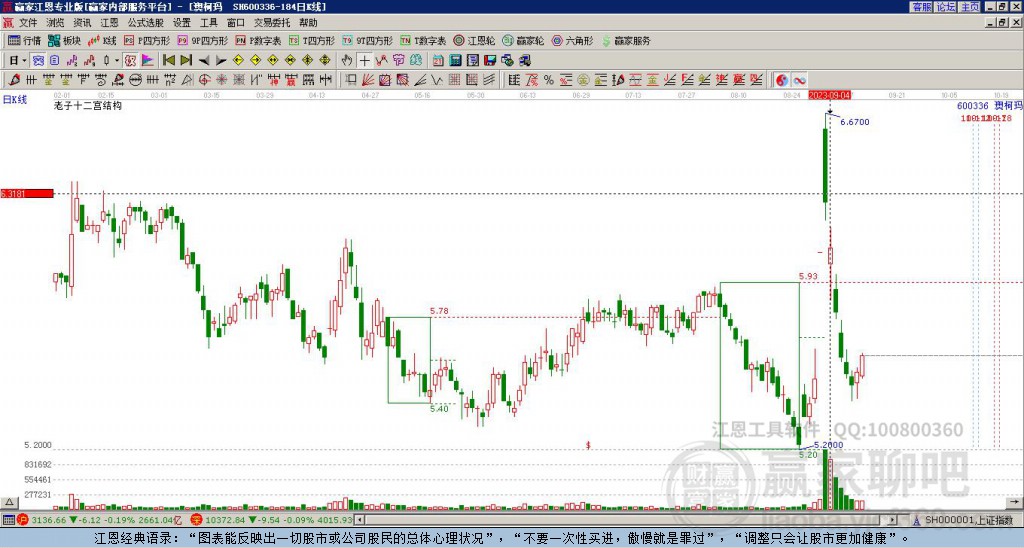The height and width of the screenshot is (548, 1024).
Task: Open the 江恩 menu
Action: pos(109,23)
